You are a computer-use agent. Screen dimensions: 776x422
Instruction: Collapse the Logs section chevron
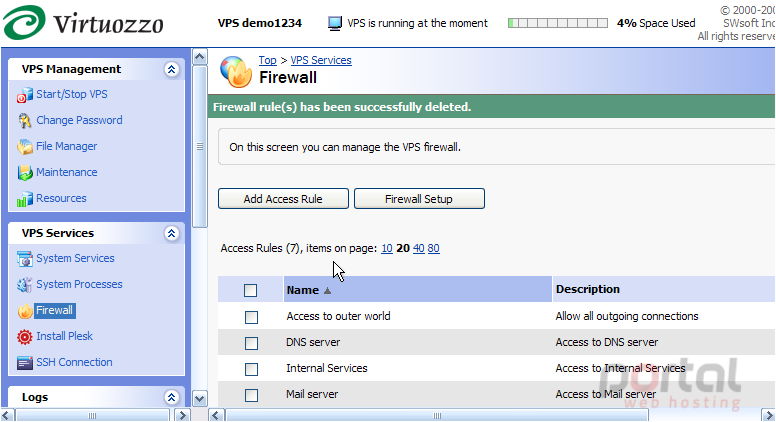[171, 397]
